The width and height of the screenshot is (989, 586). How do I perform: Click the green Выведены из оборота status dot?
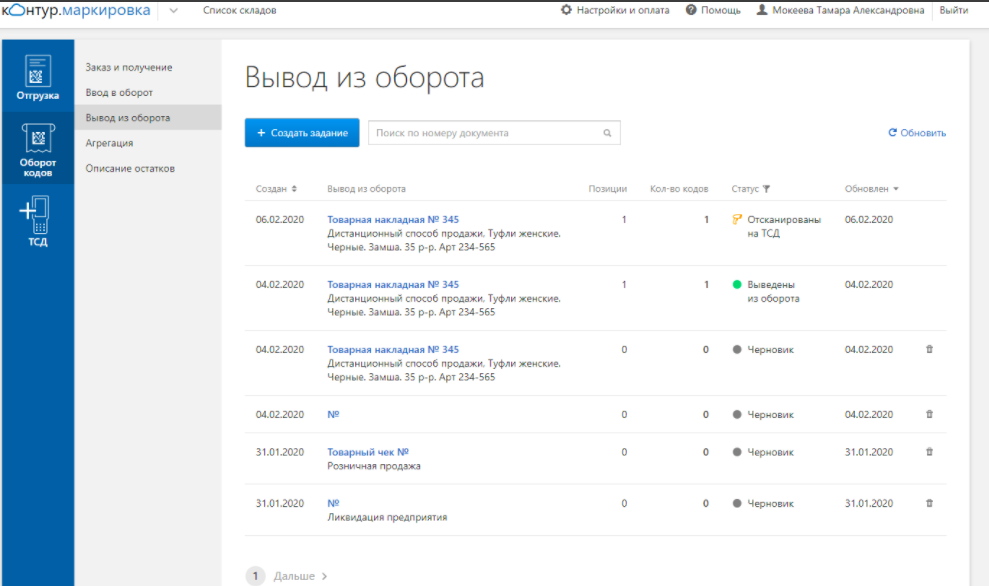coord(737,284)
